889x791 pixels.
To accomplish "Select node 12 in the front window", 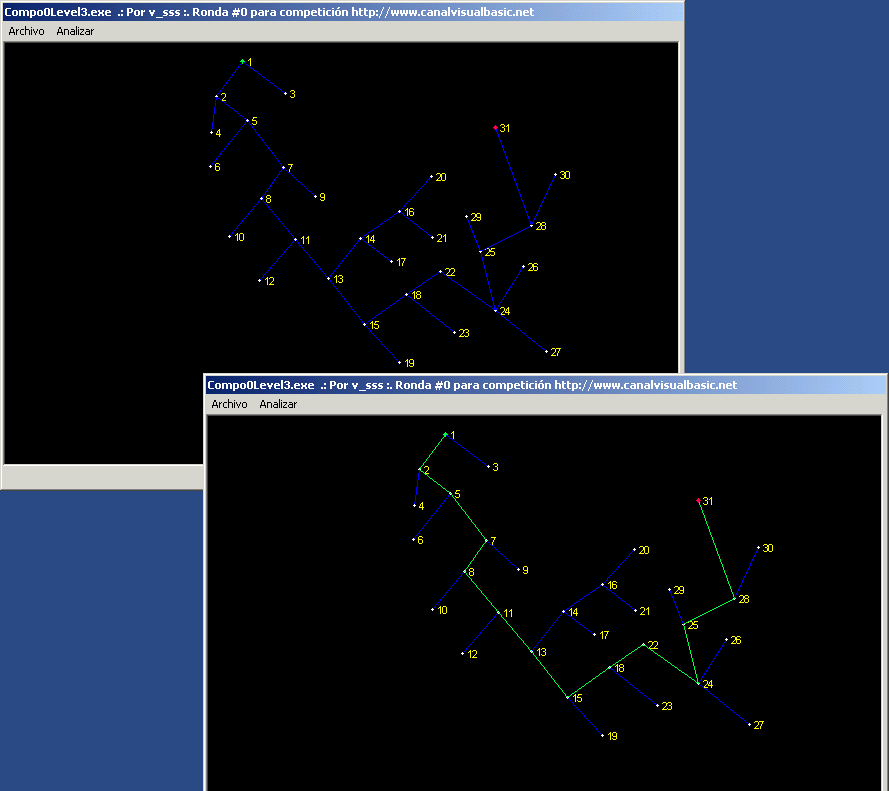I will coord(463,653).
